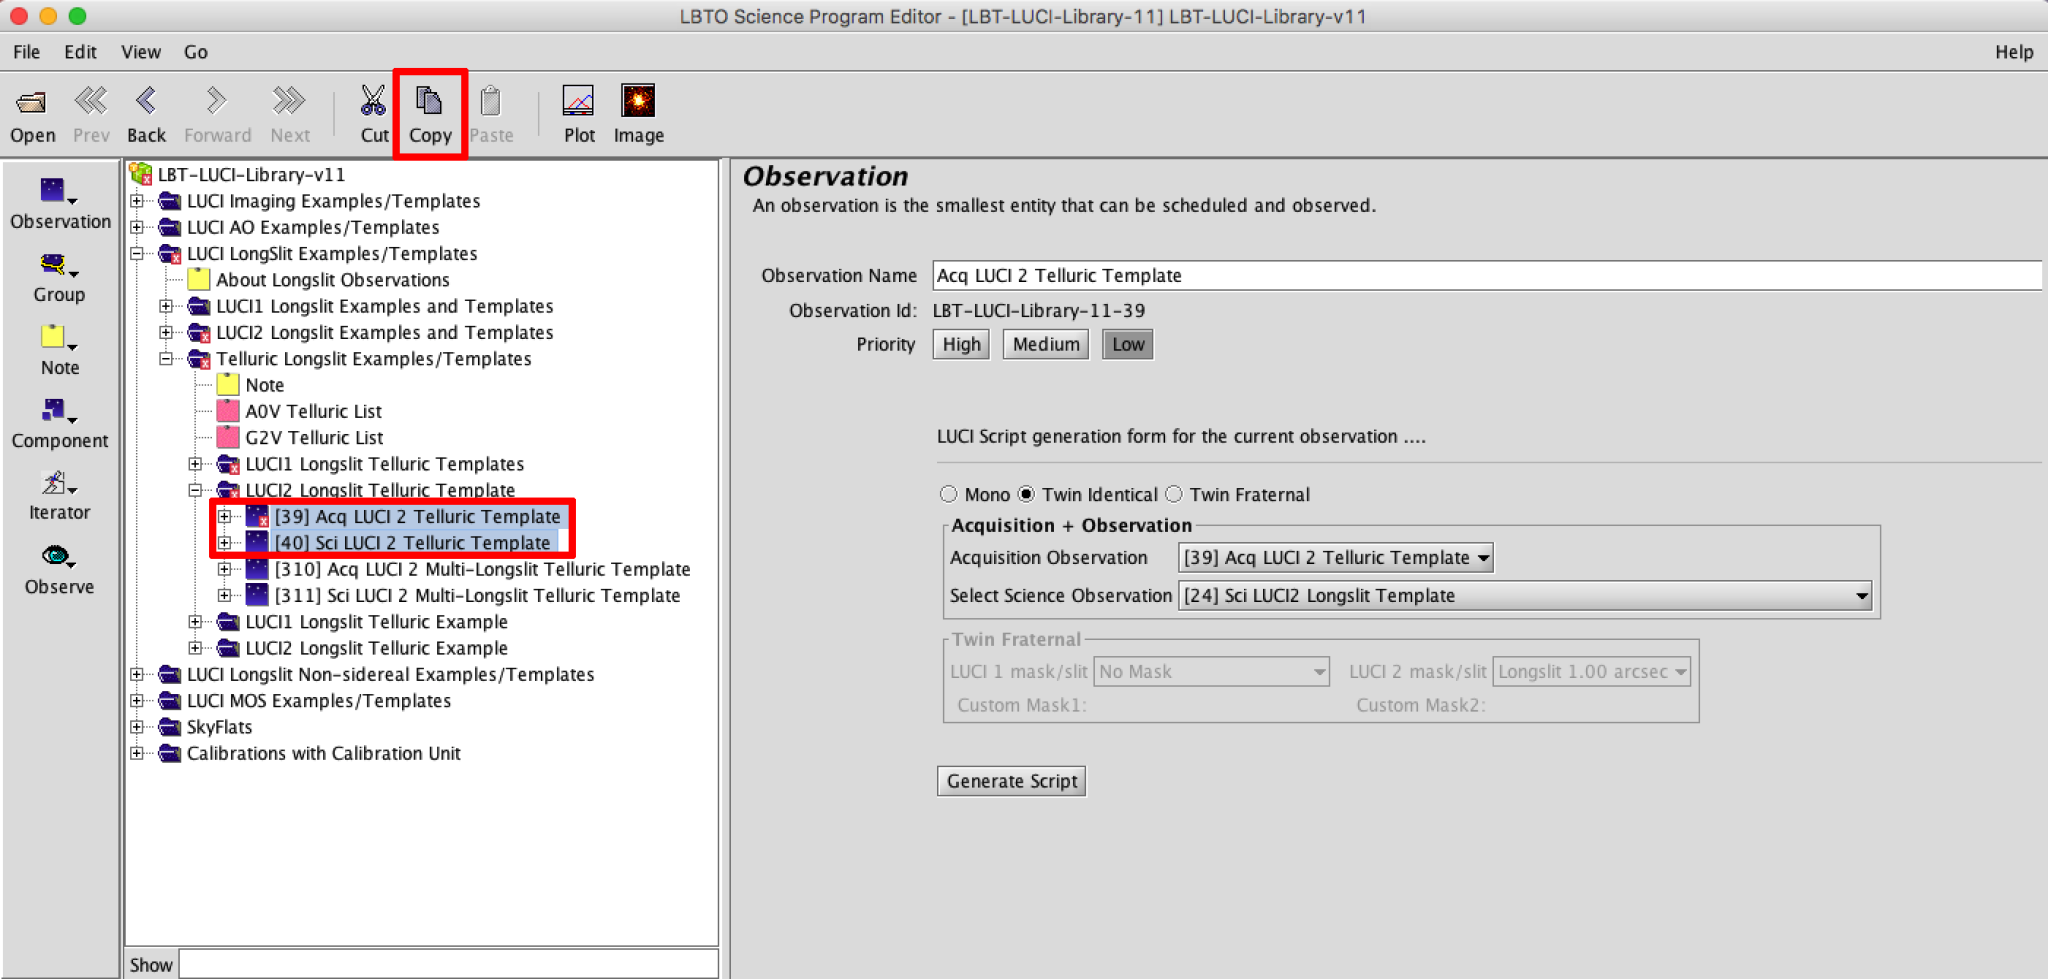Screen dimensions: 2048x979
Task: Click the Paste clipboard icon
Action: [491, 114]
